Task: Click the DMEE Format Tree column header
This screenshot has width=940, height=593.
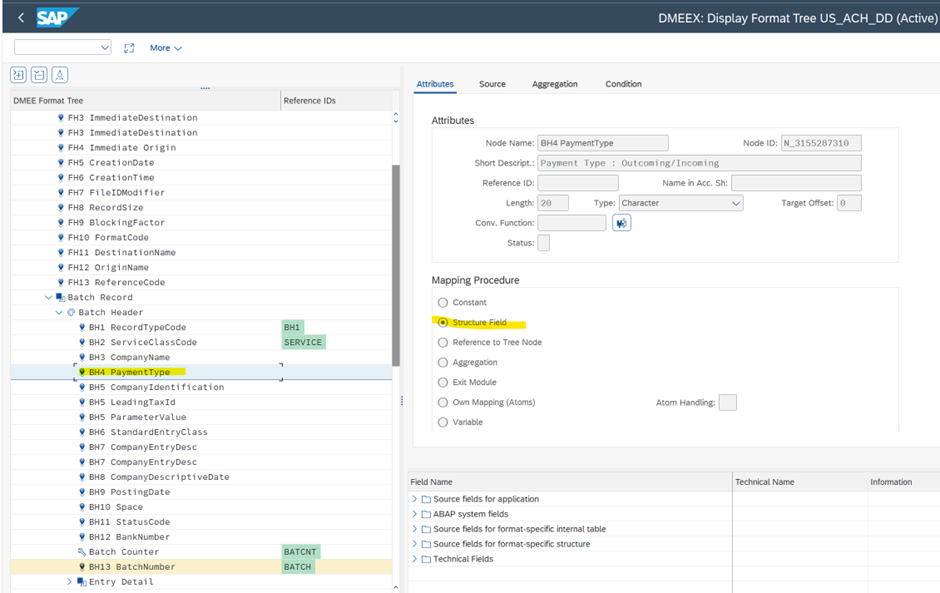Action: pos(145,101)
